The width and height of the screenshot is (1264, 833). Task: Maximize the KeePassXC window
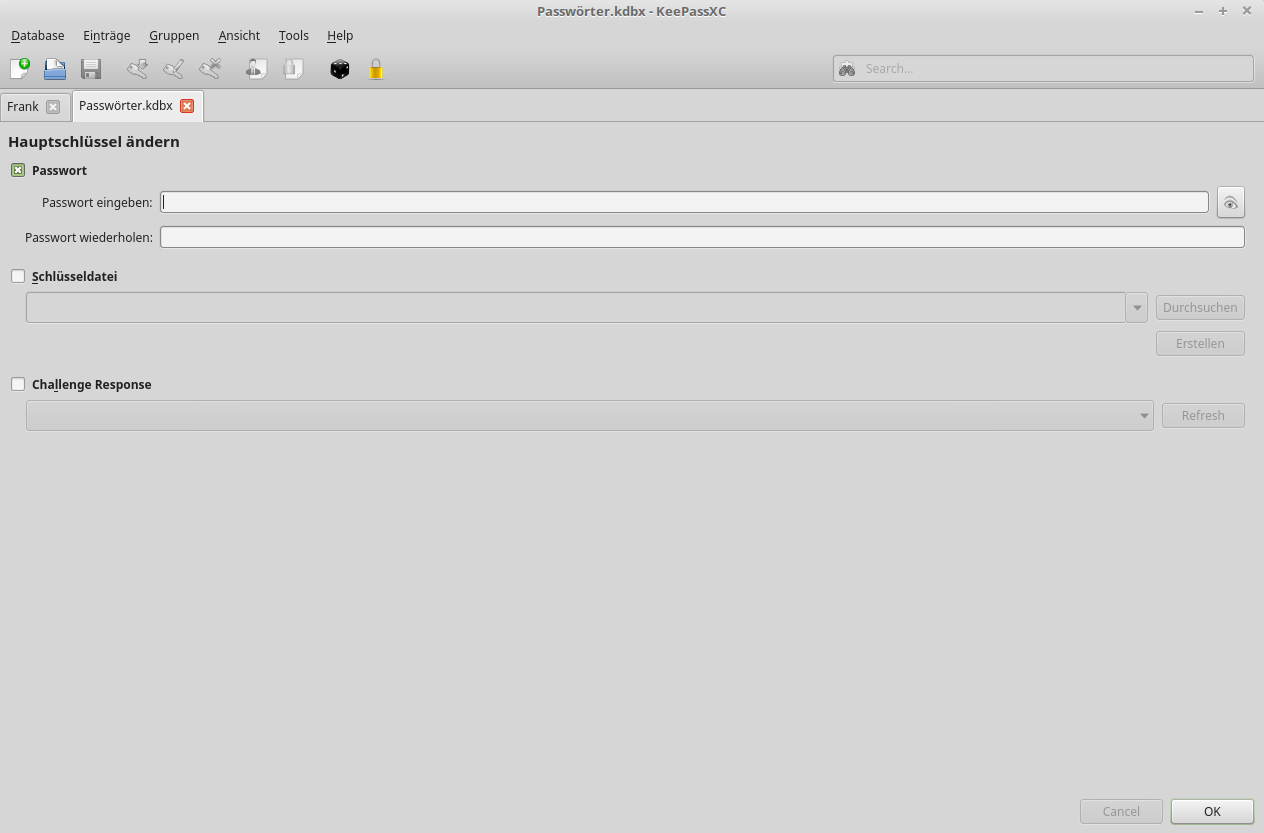point(1222,11)
